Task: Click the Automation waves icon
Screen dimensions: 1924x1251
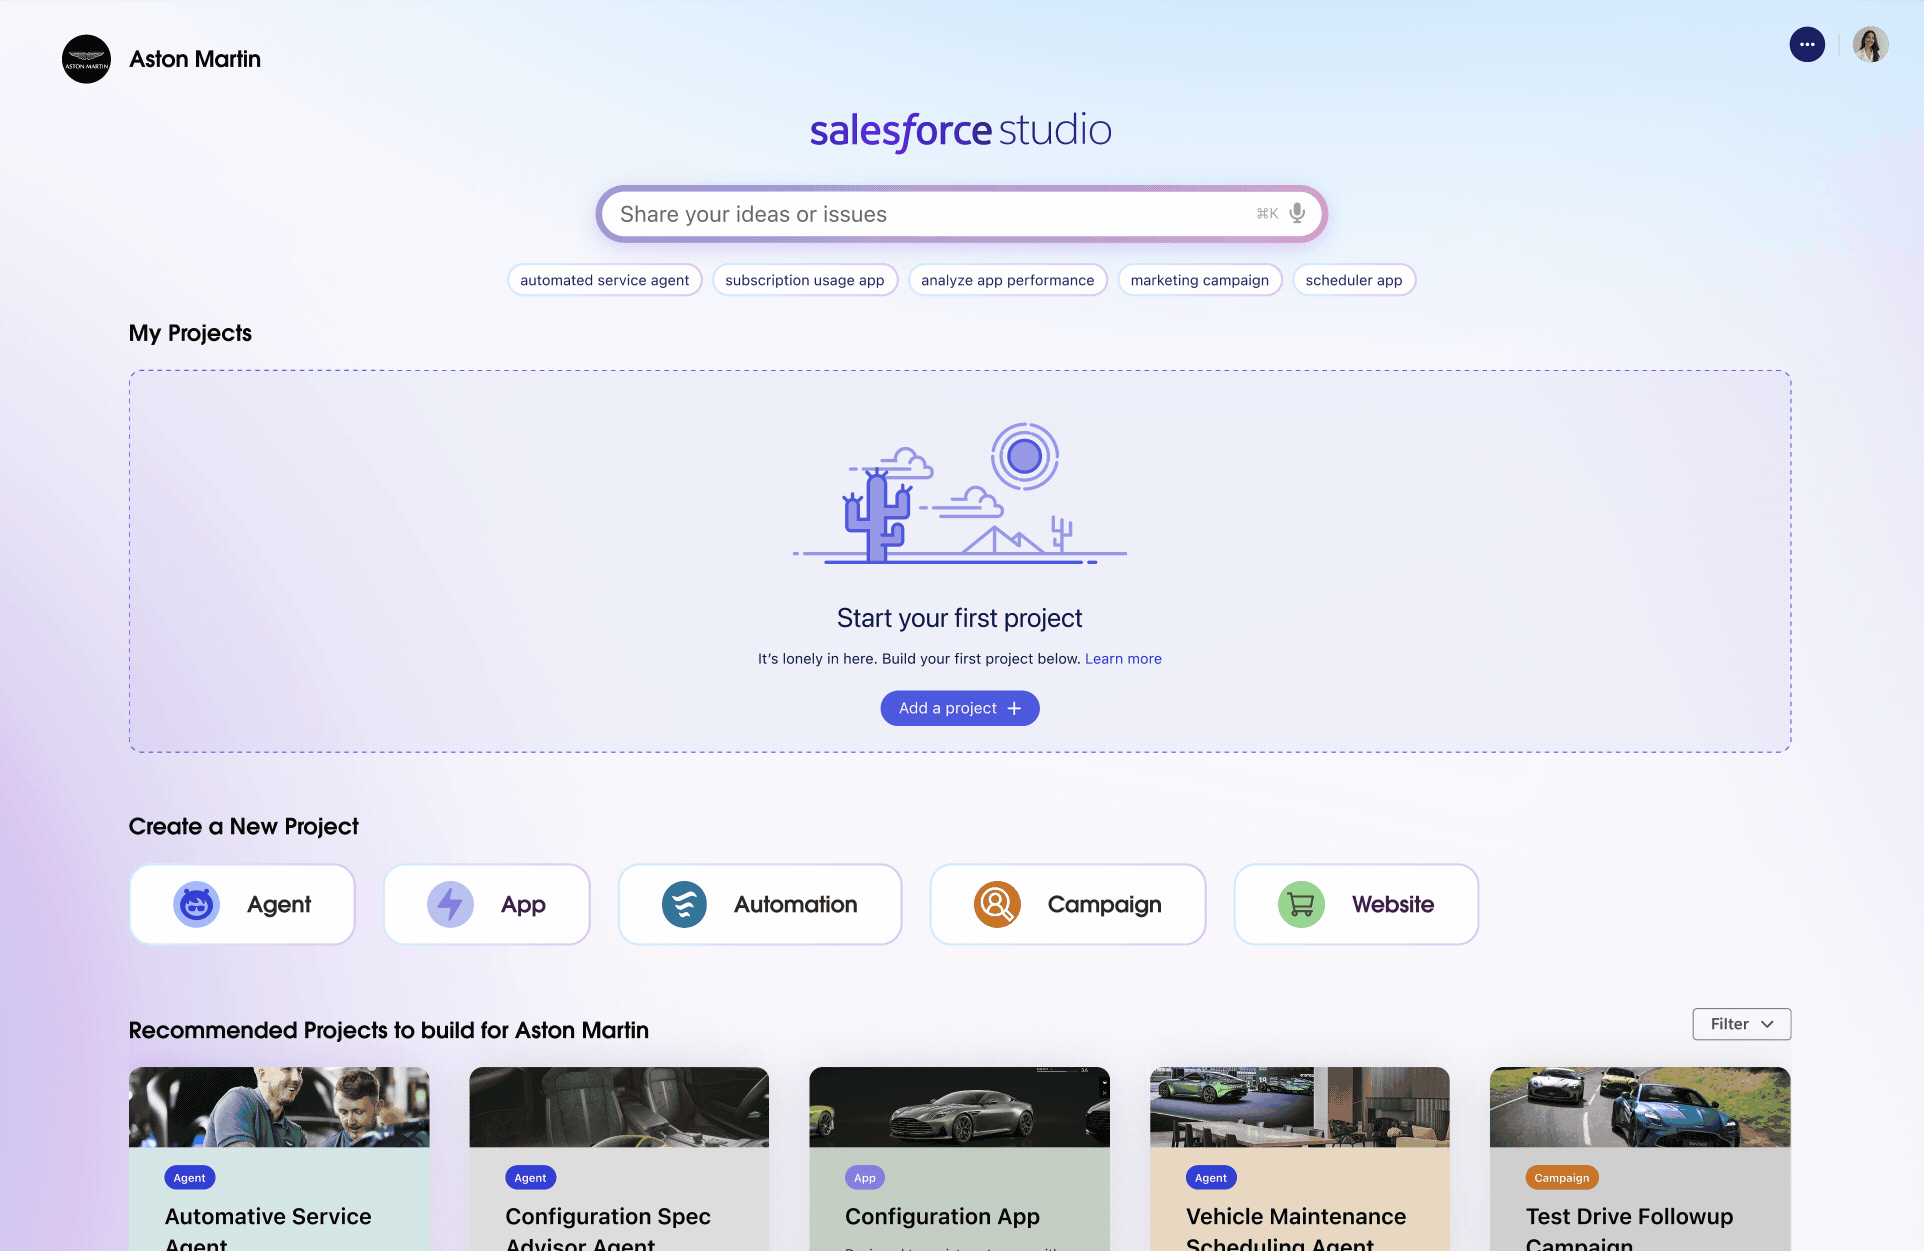Action: click(684, 904)
